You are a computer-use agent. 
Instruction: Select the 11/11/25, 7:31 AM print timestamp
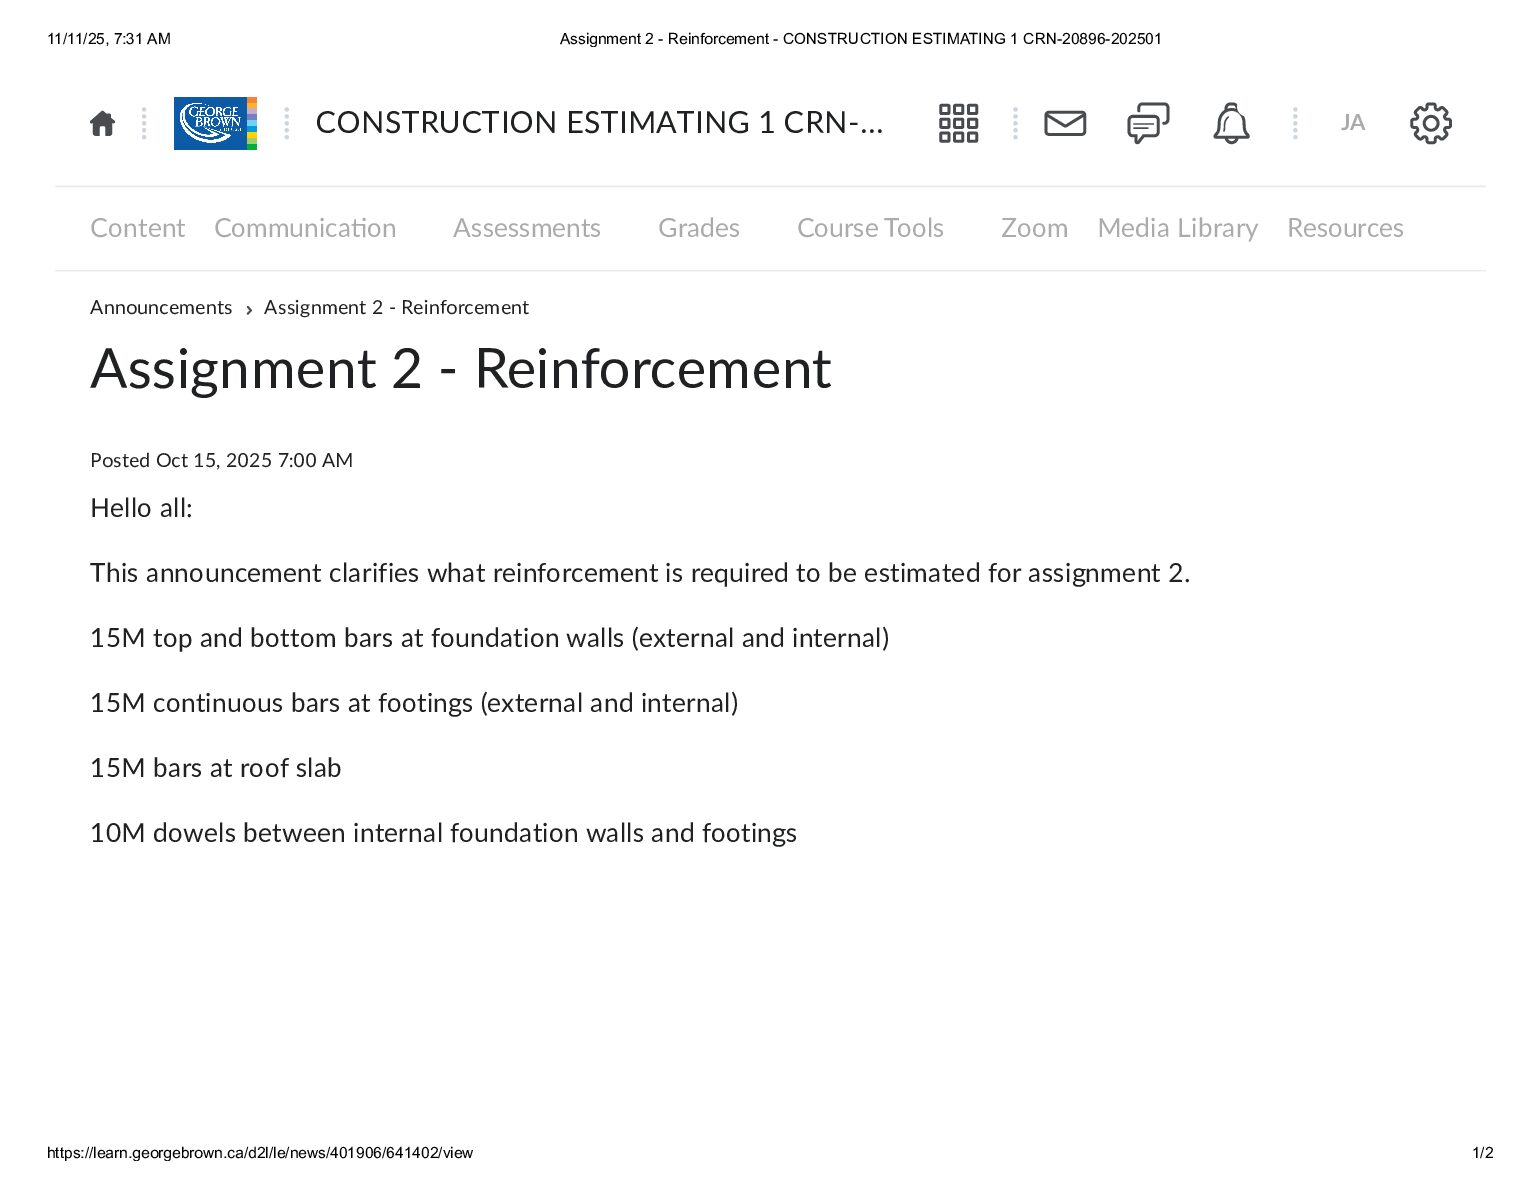click(x=109, y=39)
